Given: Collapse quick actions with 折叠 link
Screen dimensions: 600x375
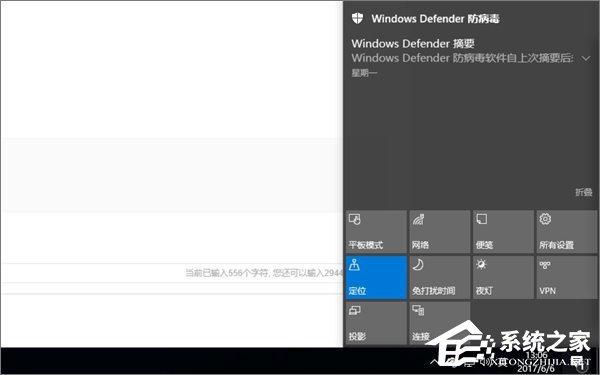Looking at the screenshot, I should pos(584,192).
